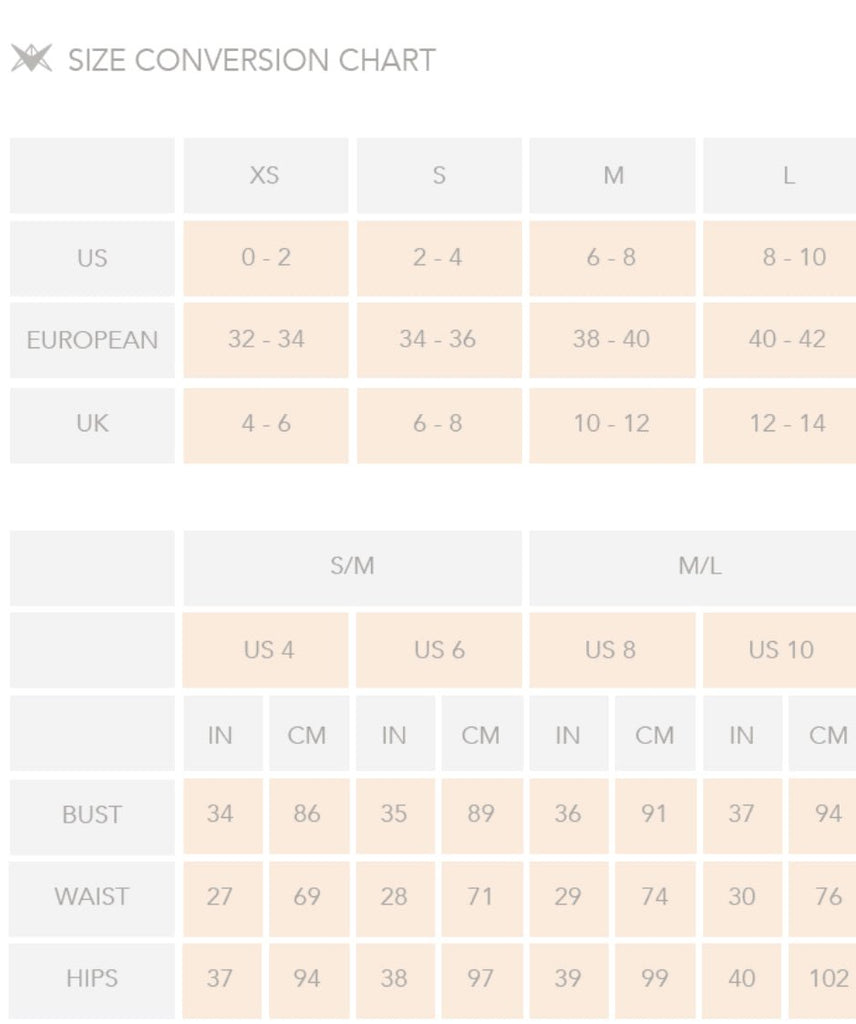Viewport: 856px width, 1024px height.
Task: Click the 12 - 14 UK size cell
Action: coord(780,425)
